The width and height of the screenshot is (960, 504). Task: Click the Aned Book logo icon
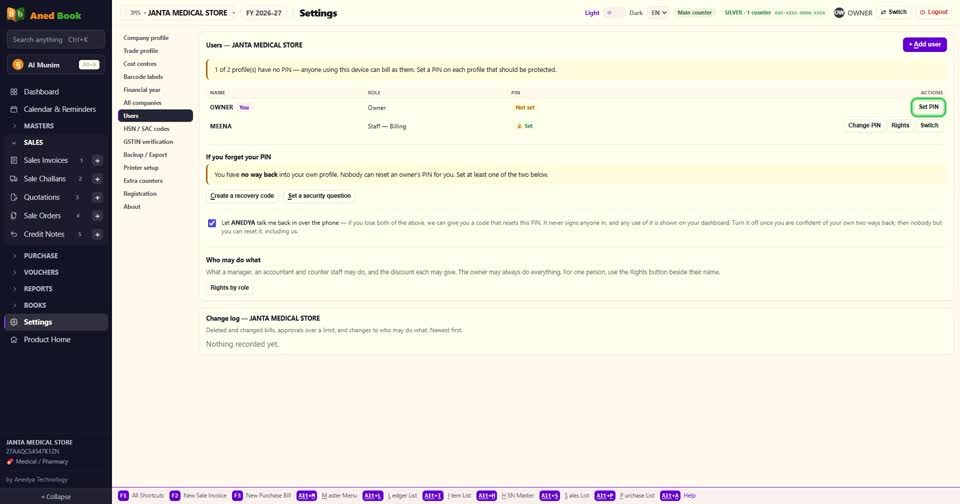(x=15, y=14)
